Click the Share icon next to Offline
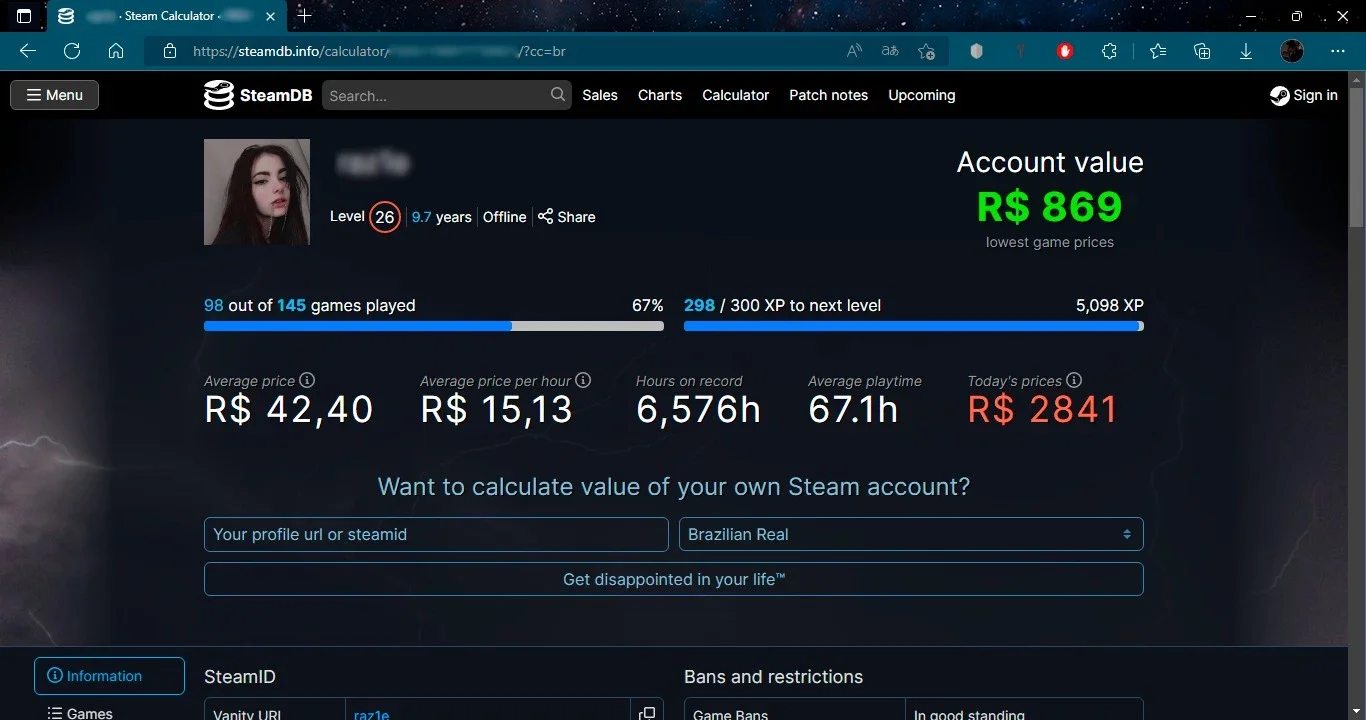The image size is (1366, 720). (545, 216)
